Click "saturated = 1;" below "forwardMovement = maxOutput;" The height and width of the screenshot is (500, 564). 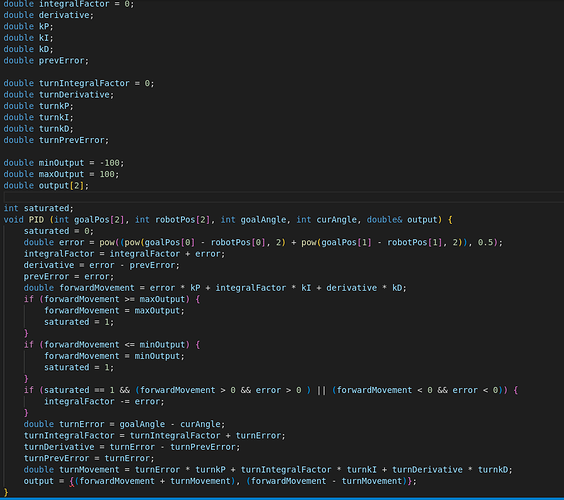[79, 322]
